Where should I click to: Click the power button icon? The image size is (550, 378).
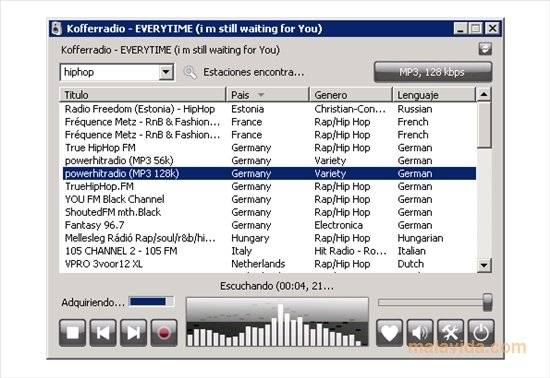[x=481, y=332]
